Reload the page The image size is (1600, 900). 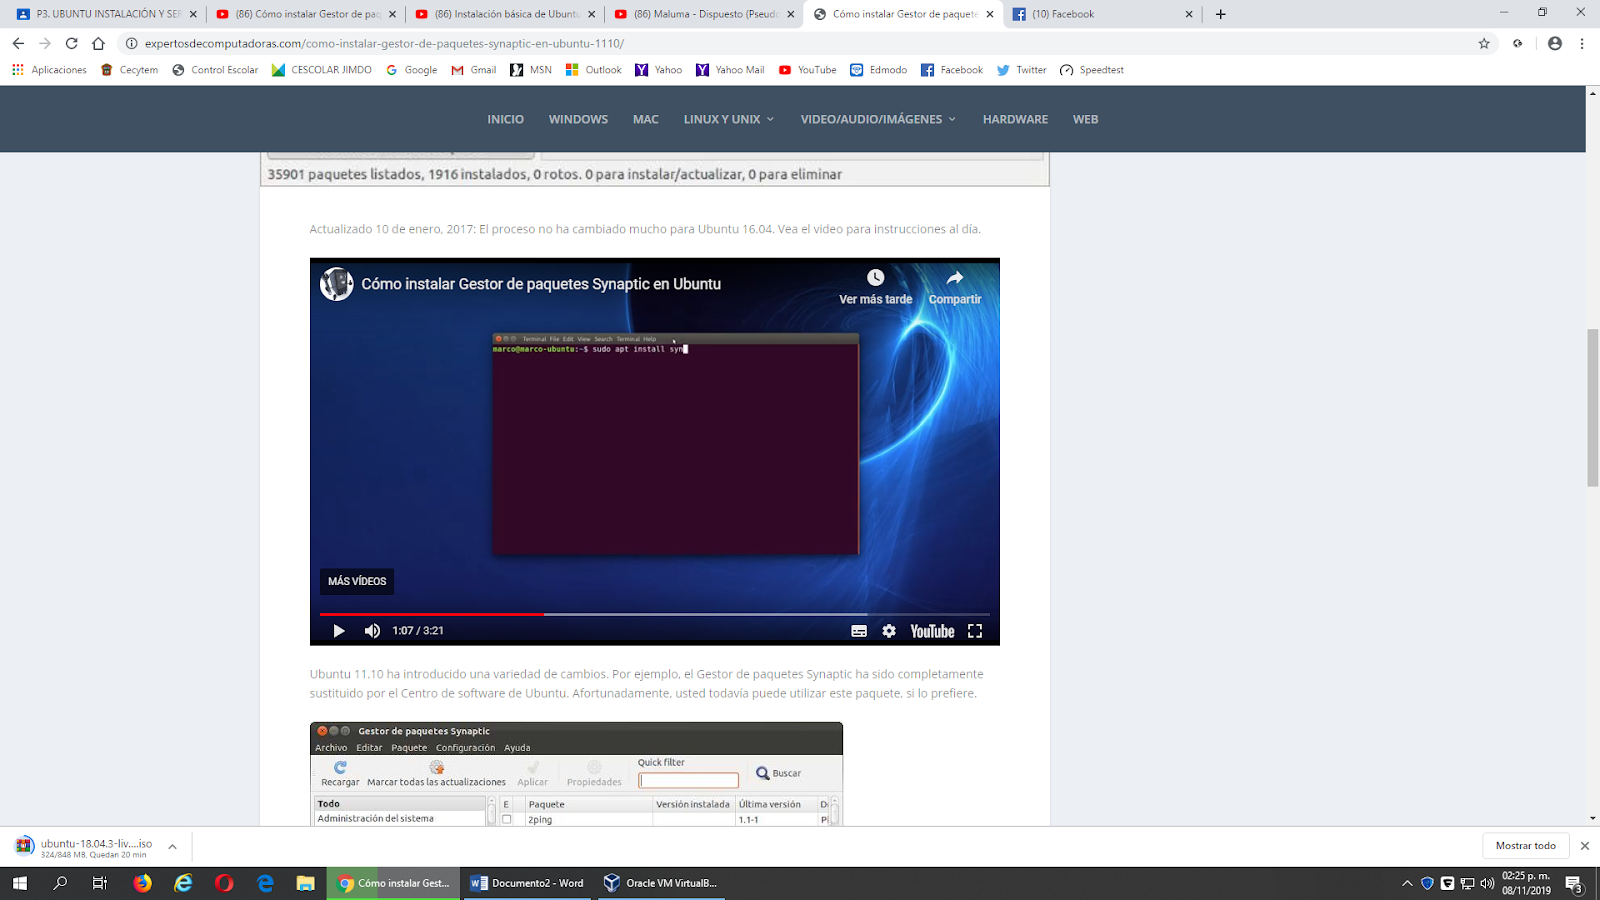[71, 43]
